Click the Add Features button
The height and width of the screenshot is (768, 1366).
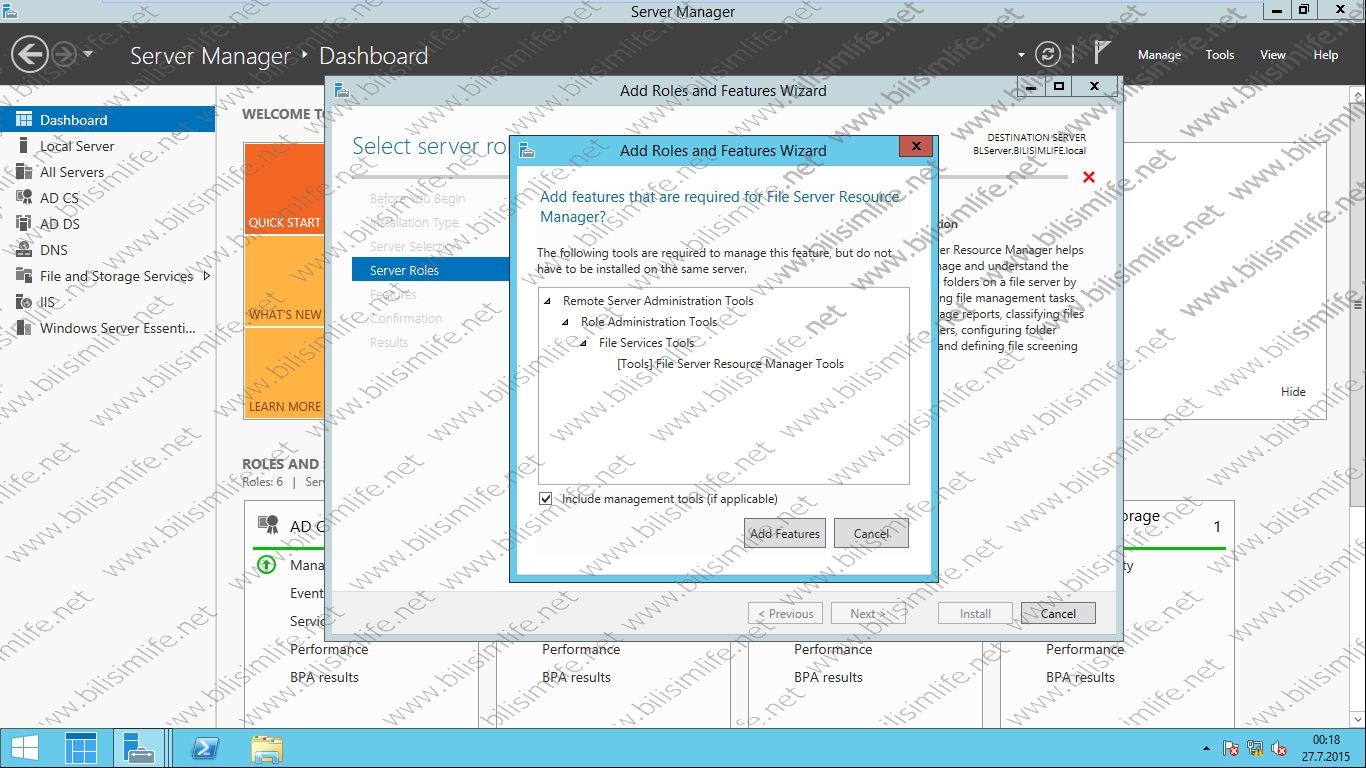pos(784,533)
